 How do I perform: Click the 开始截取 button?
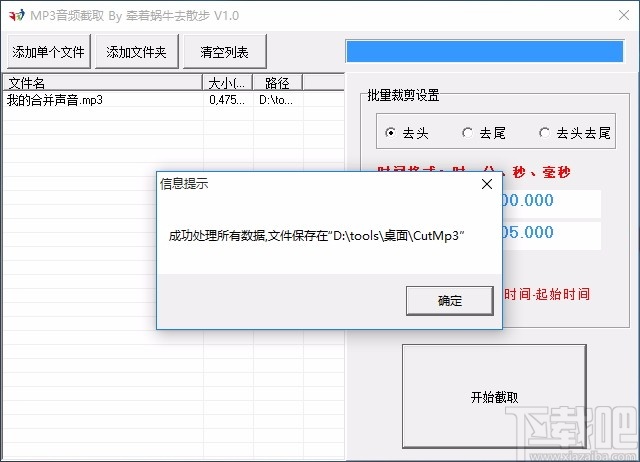[494, 396]
